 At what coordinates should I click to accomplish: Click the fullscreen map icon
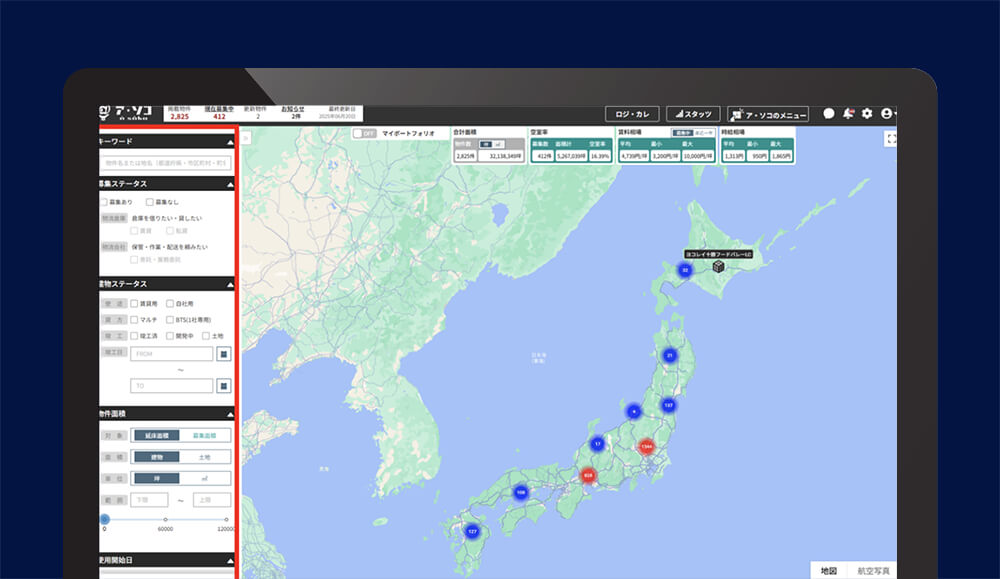pos(891,139)
